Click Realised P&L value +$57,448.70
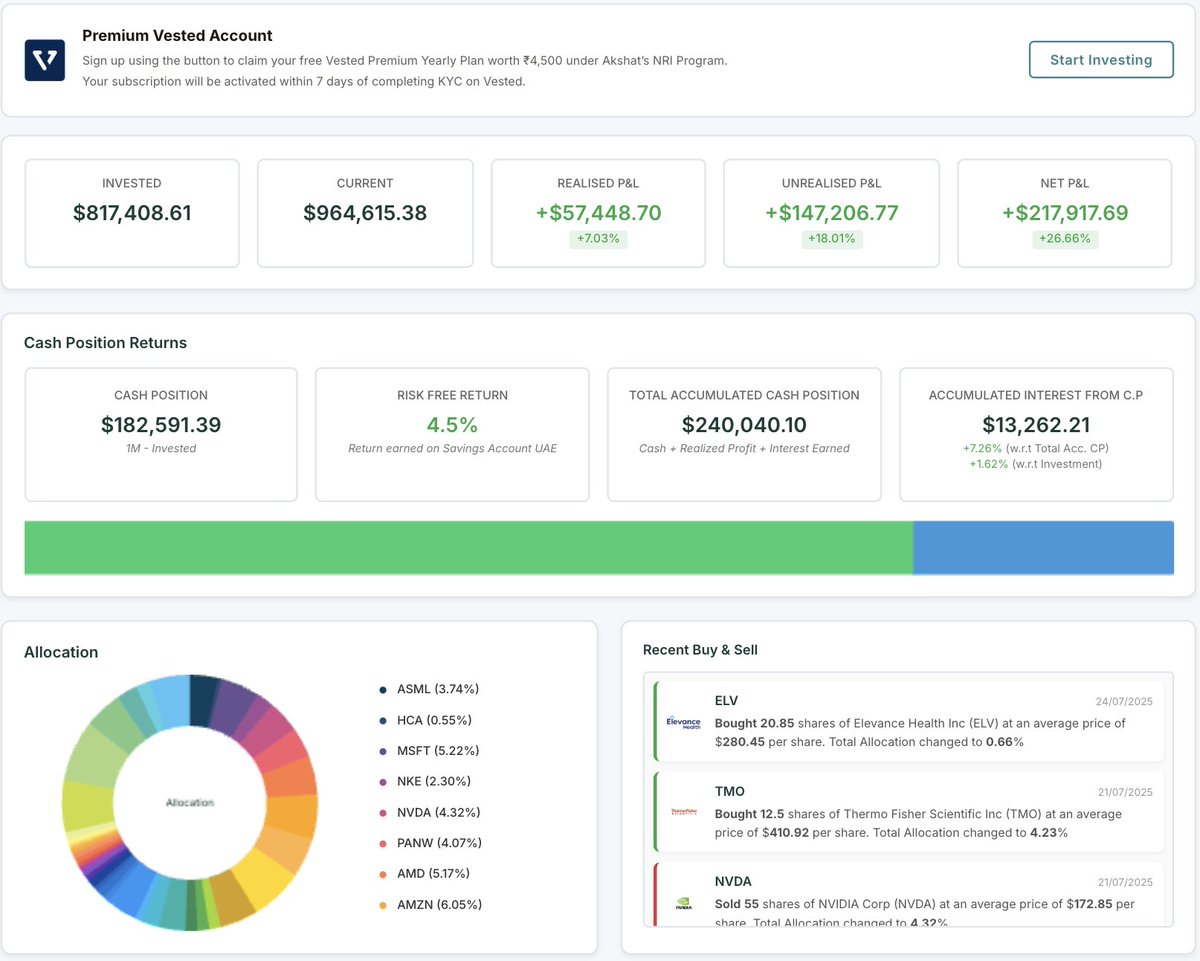The width and height of the screenshot is (1200, 961). 598,213
